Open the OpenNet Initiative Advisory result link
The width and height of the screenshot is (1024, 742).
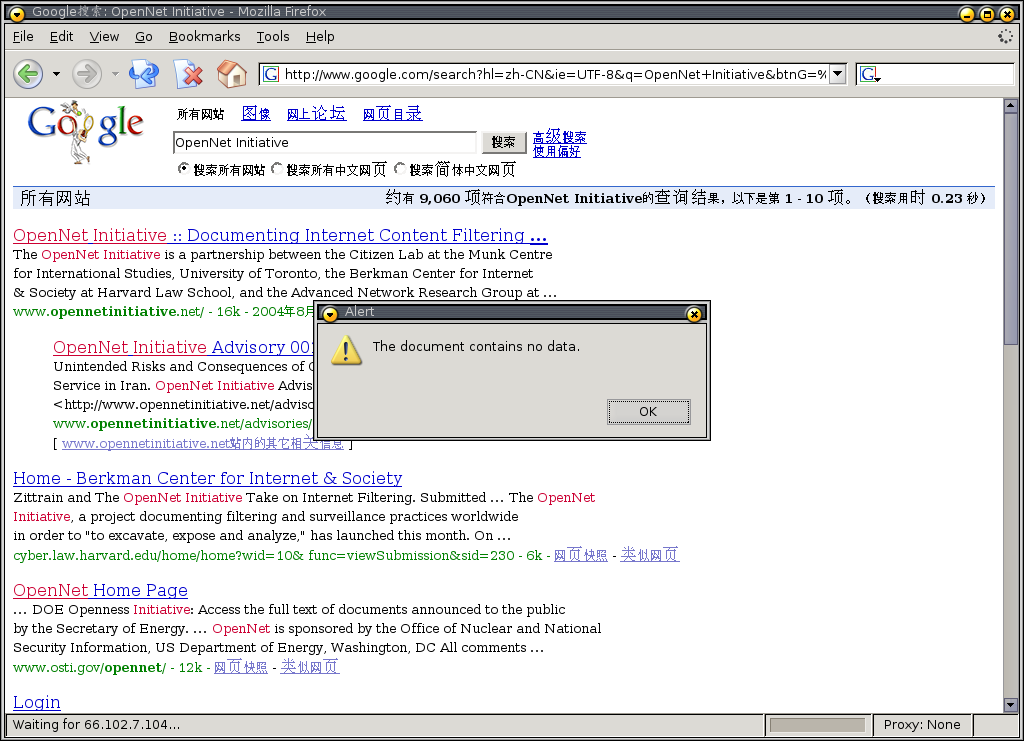(x=184, y=347)
